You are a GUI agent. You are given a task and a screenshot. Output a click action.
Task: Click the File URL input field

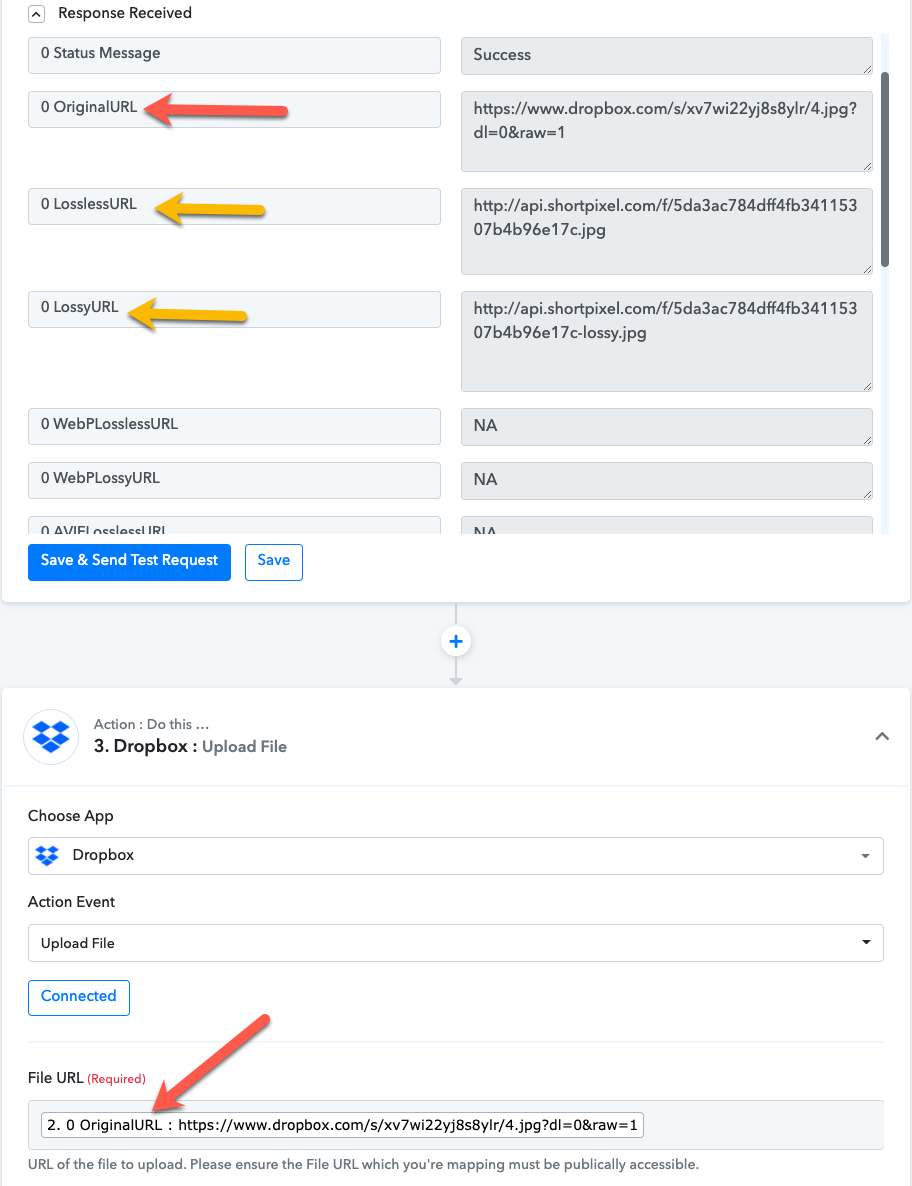pos(455,1125)
